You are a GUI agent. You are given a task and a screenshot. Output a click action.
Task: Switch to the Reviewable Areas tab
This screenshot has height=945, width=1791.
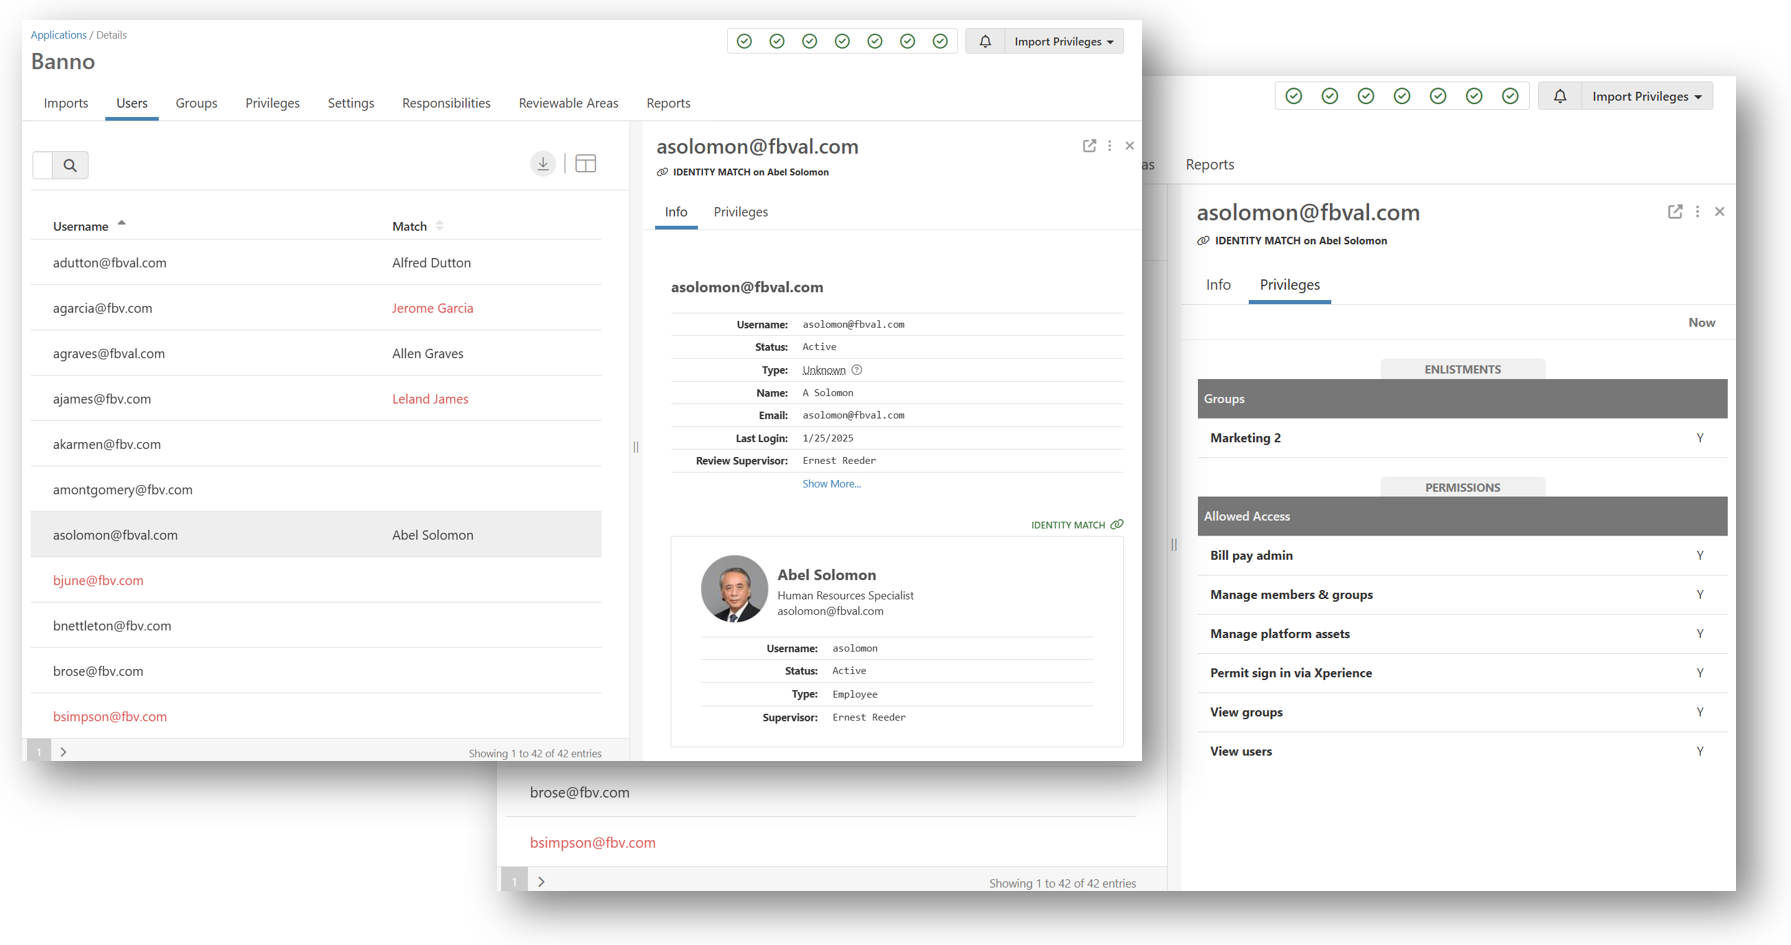pos(568,103)
